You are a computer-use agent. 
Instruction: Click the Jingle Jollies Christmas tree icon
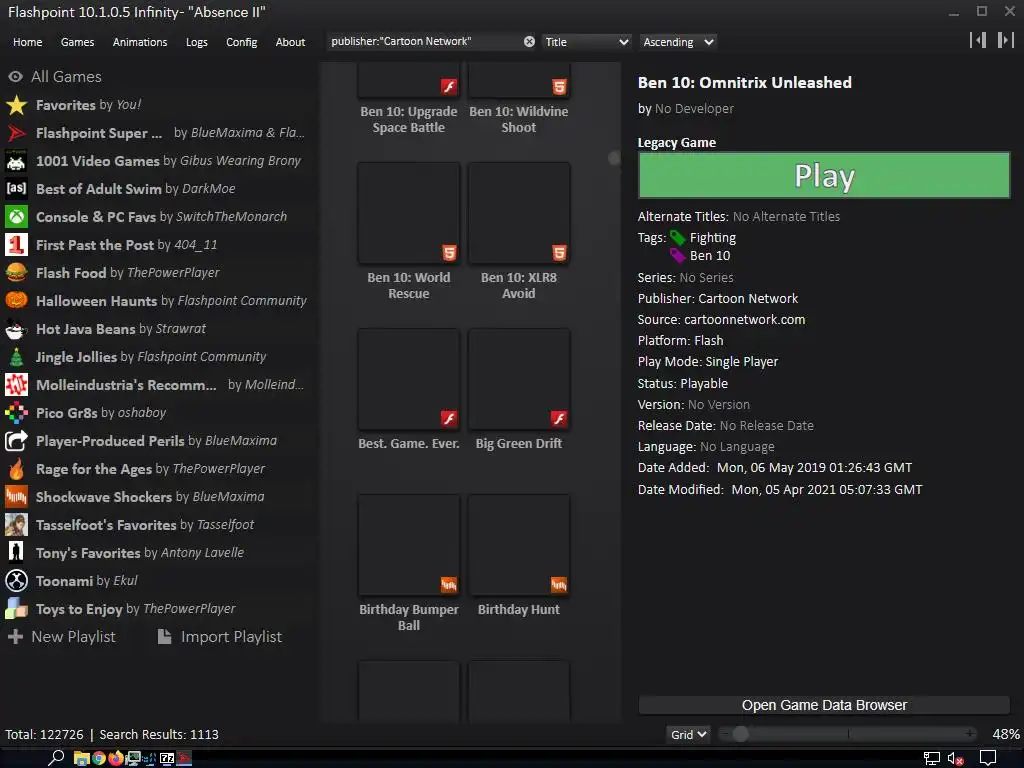coord(16,357)
